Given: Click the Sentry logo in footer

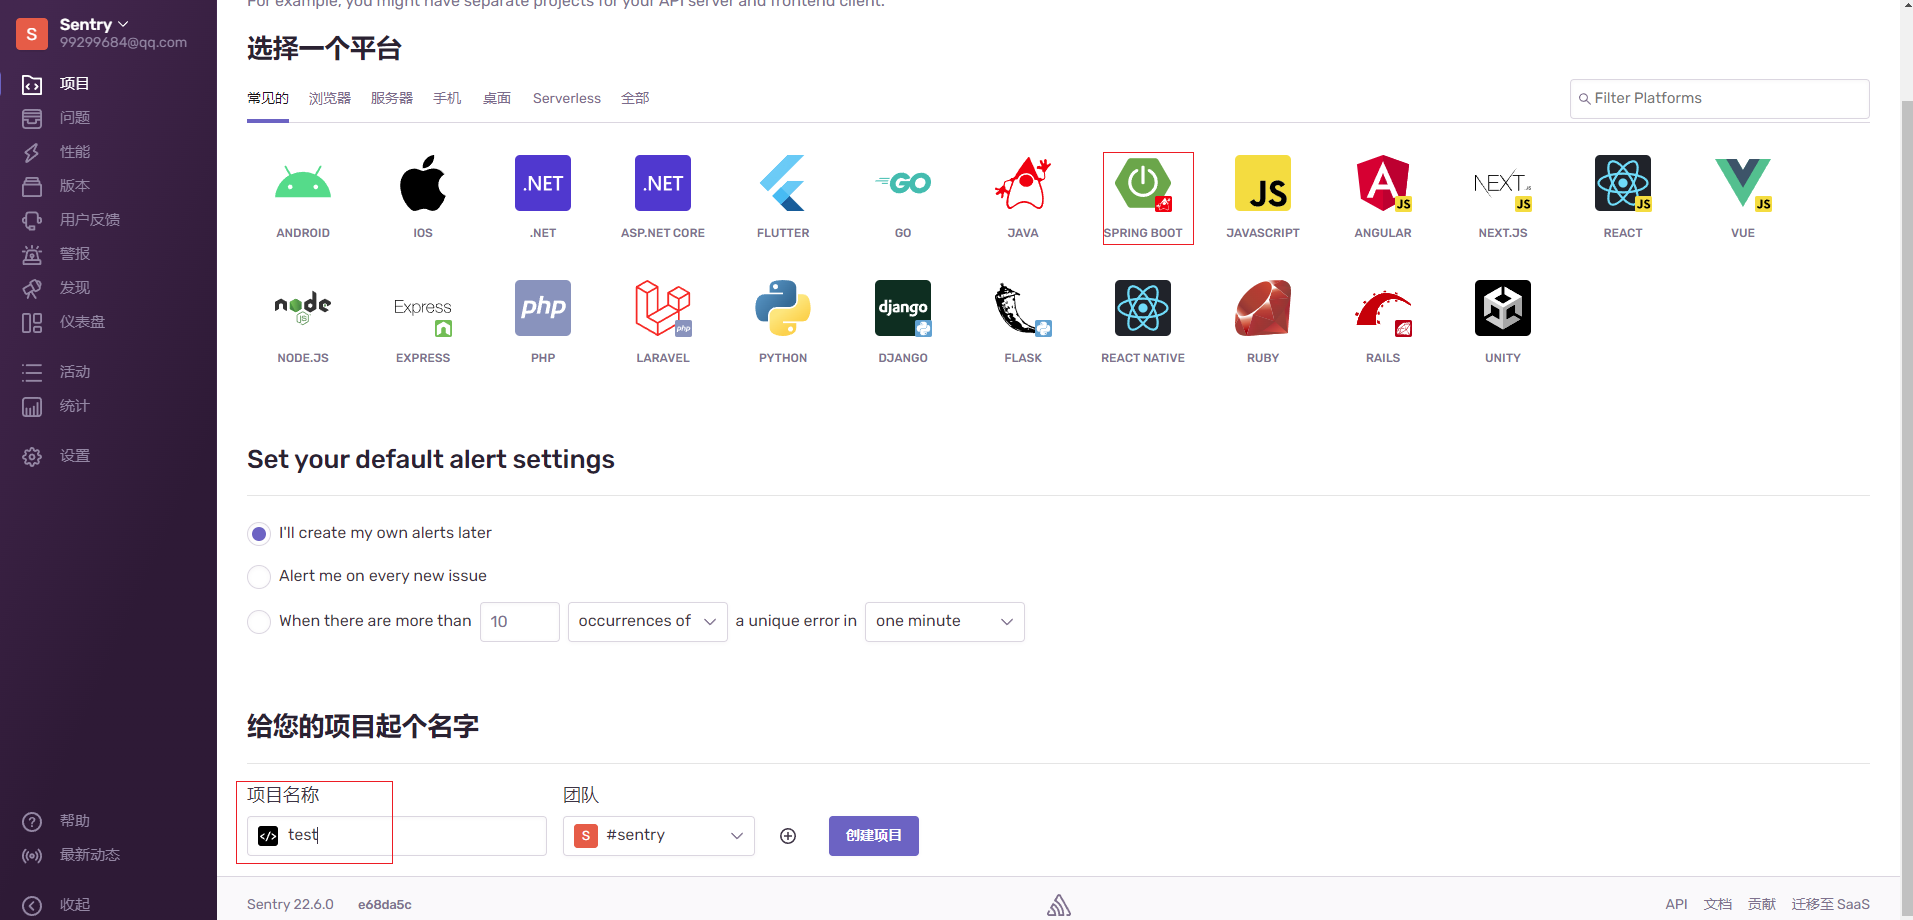Looking at the screenshot, I should tap(1059, 905).
